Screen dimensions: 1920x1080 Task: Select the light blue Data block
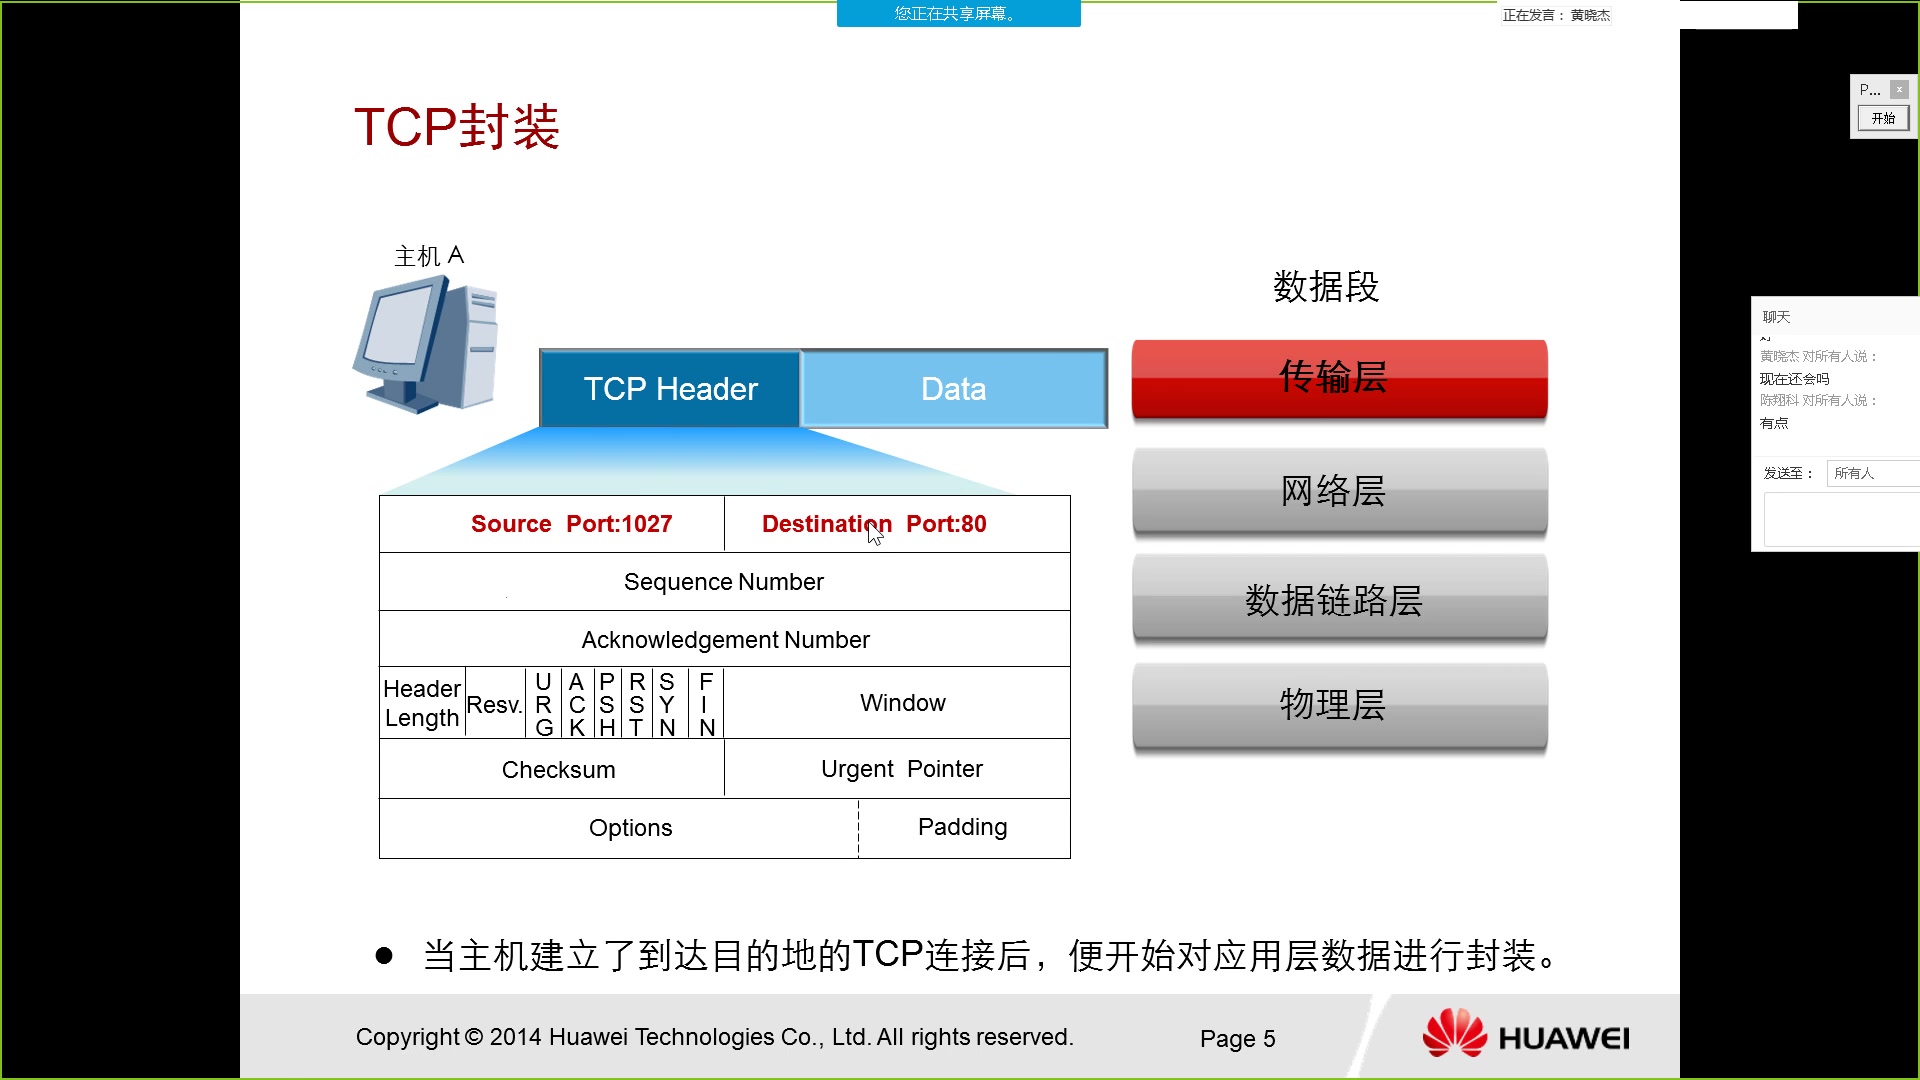point(954,389)
